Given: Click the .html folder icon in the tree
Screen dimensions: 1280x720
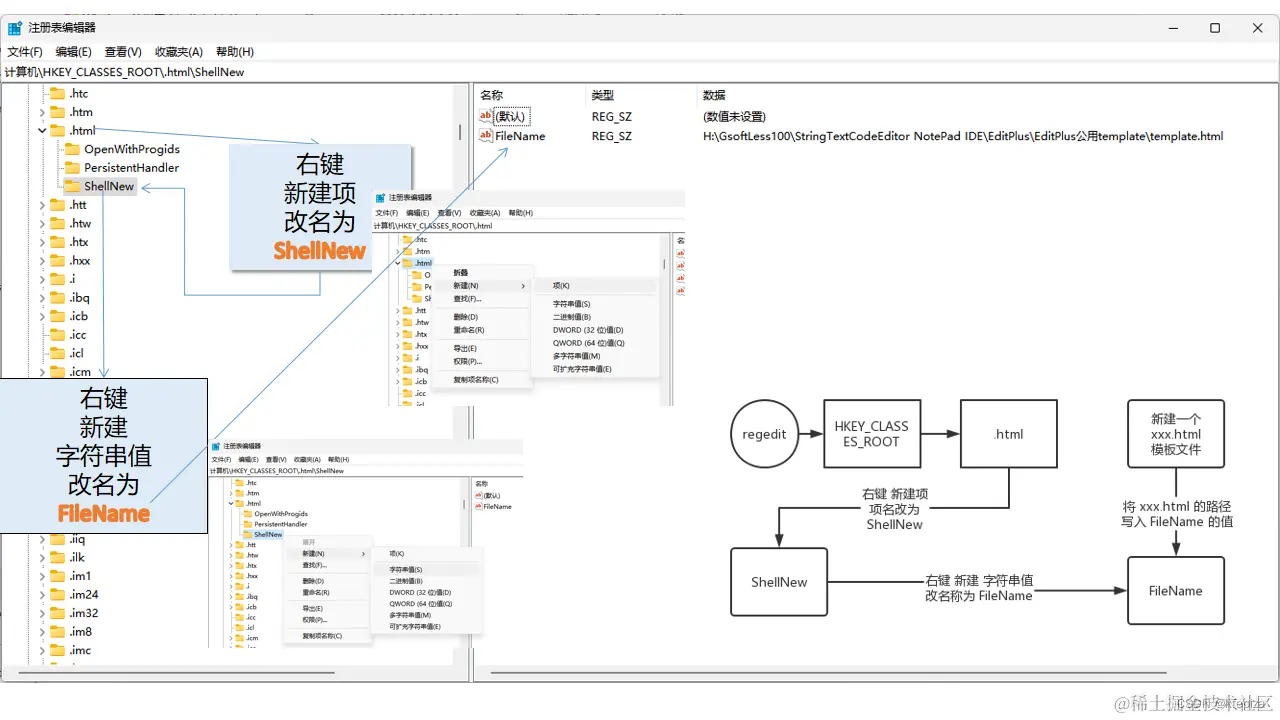Looking at the screenshot, I should pyautogui.click(x=59, y=130).
